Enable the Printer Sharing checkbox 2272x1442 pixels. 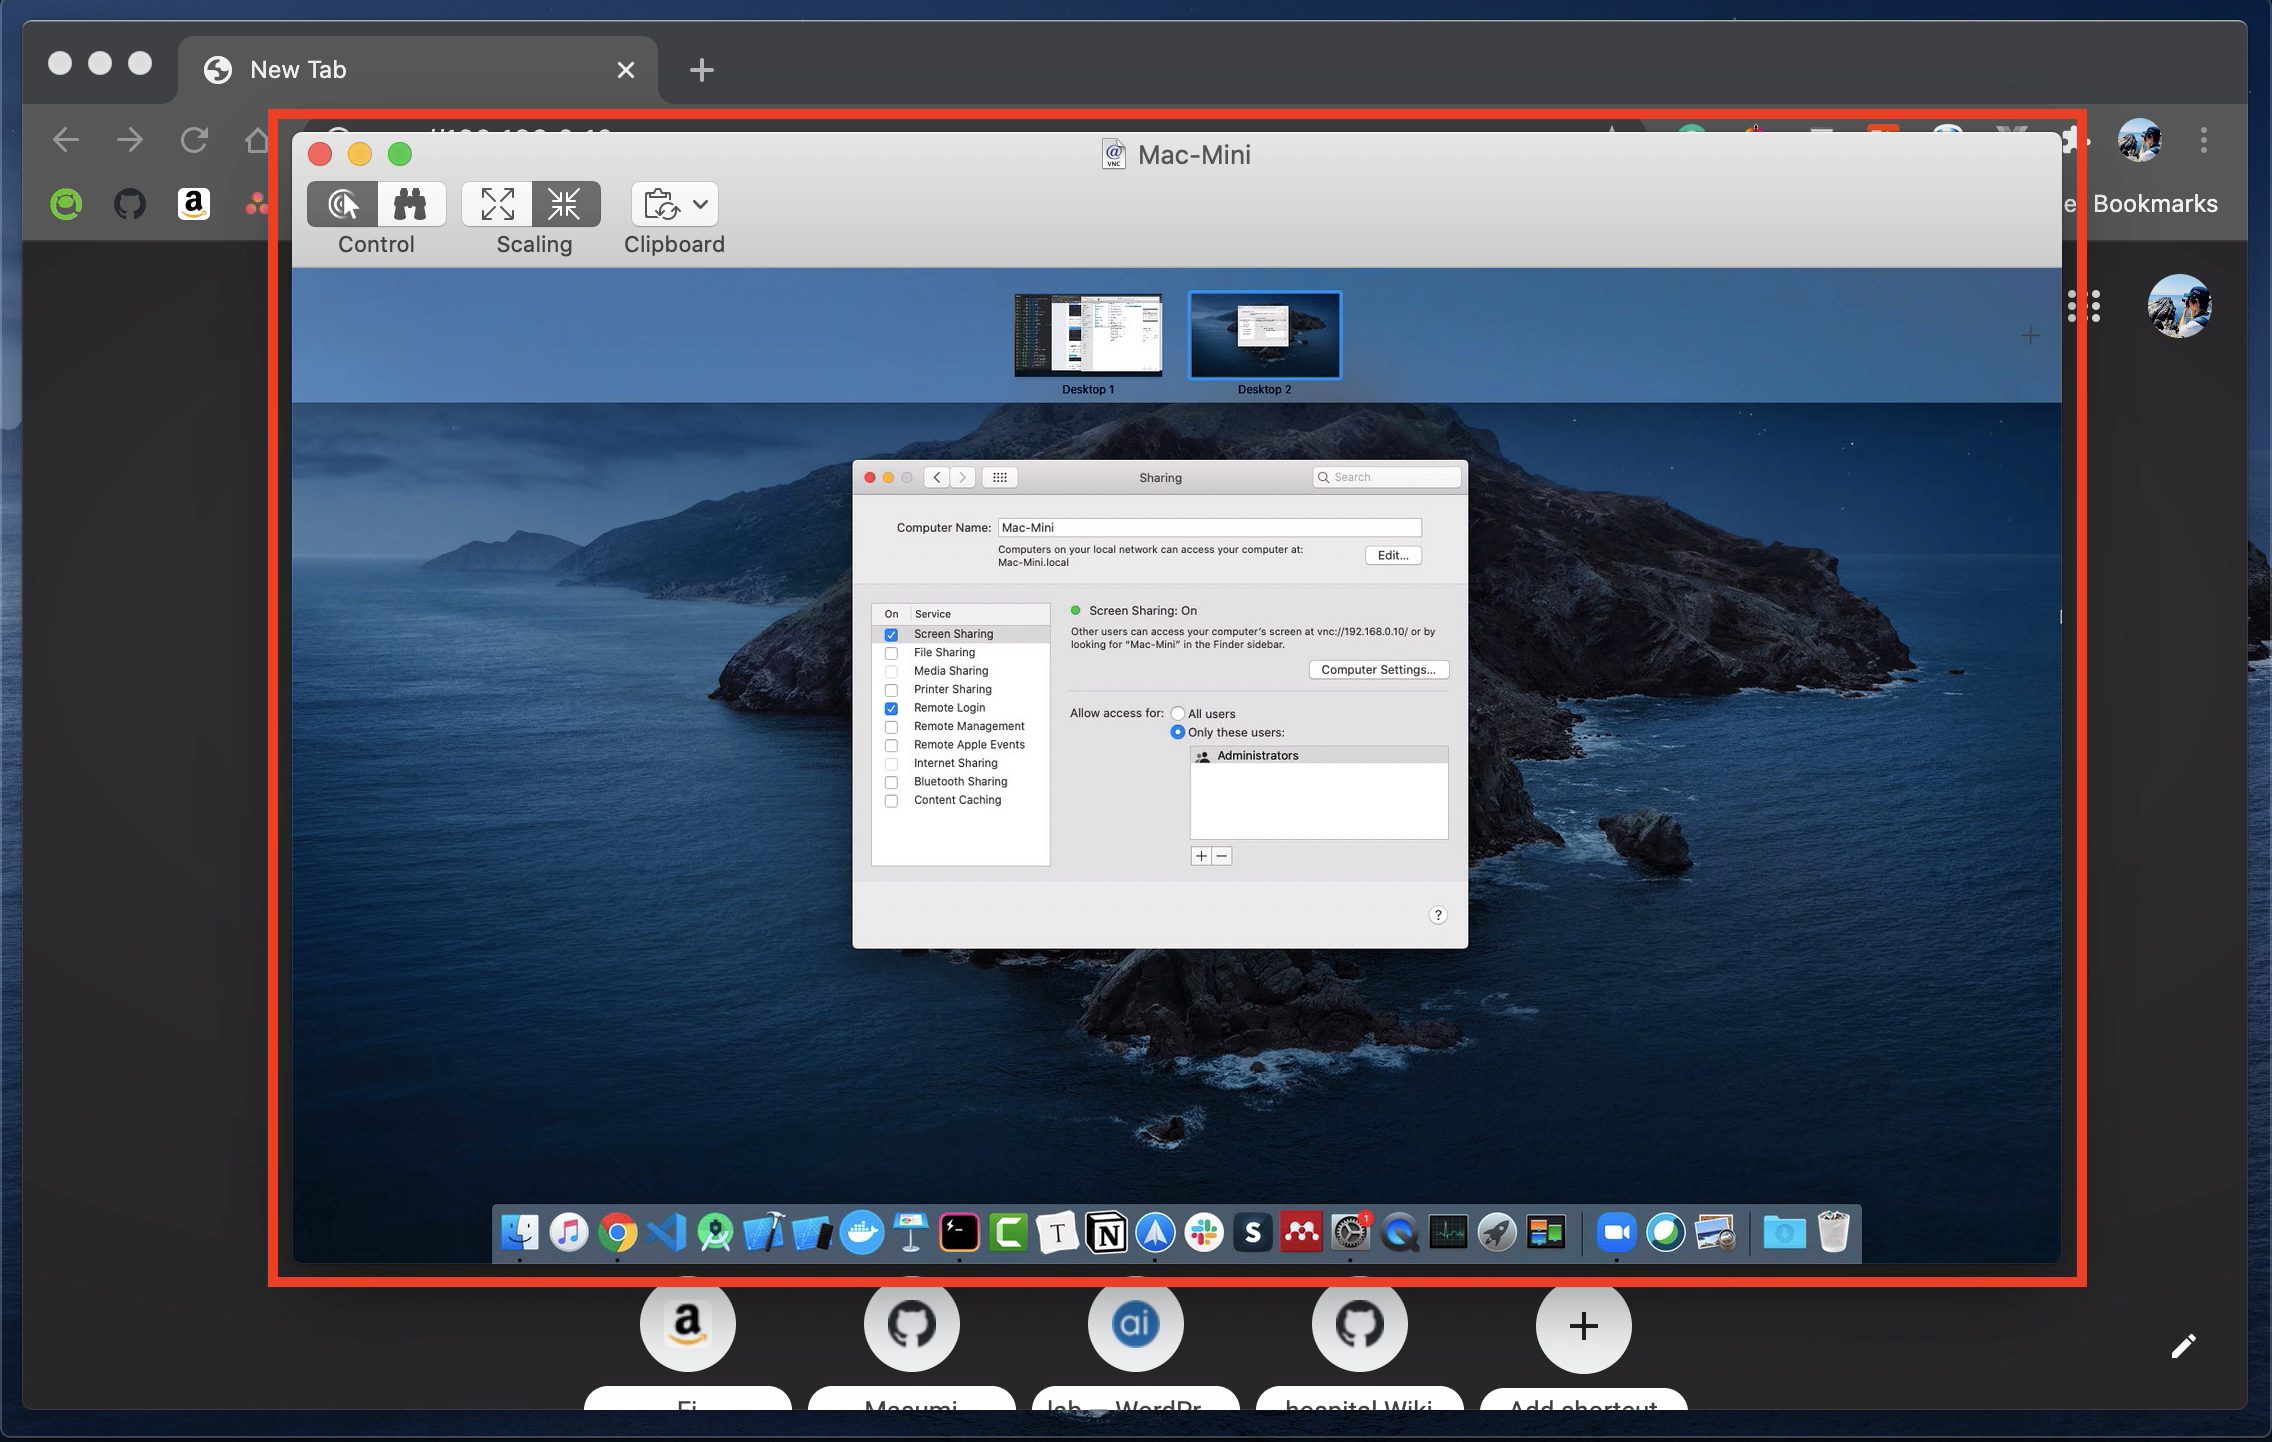pyautogui.click(x=891, y=690)
